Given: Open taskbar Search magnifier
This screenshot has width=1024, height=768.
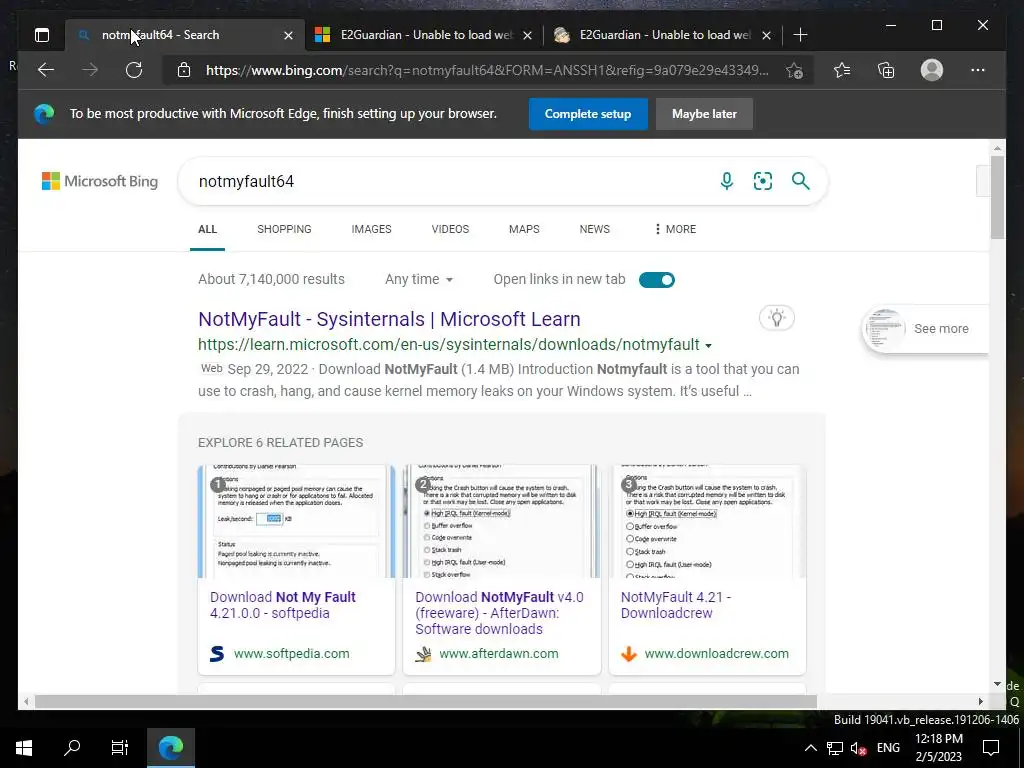Looking at the screenshot, I should 72,748.
